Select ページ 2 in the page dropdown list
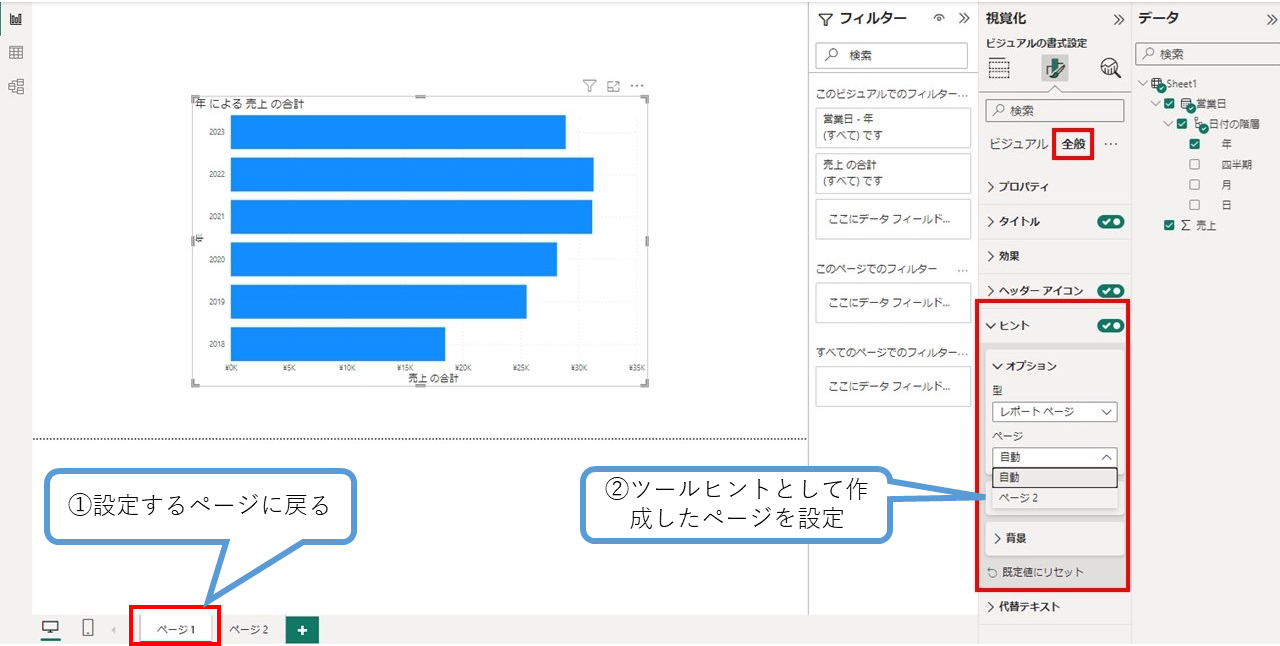 click(1018, 498)
